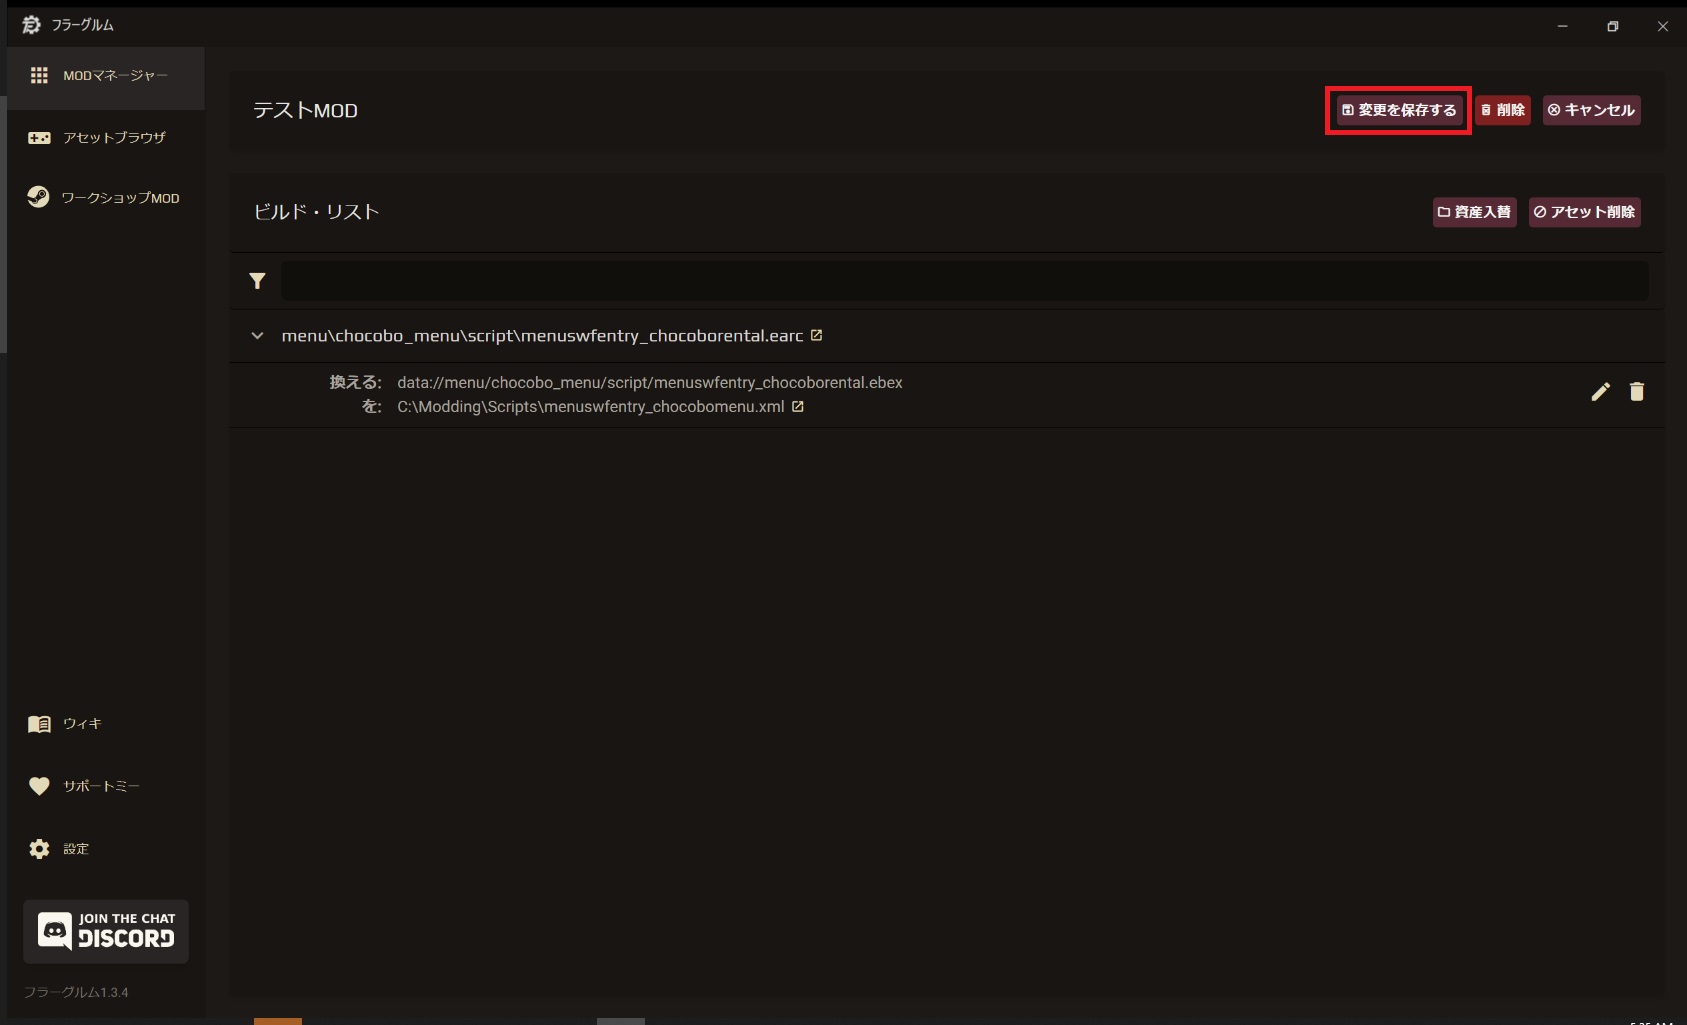Click the heart icon next to サポートミー
Viewport: 1687px width, 1025px height.
point(39,786)
